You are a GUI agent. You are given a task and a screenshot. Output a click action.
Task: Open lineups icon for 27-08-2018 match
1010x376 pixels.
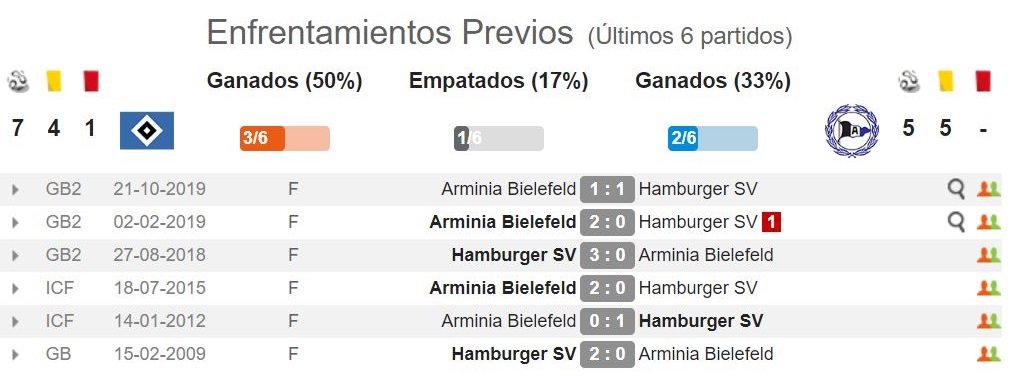pyautogui.click(x=988, y=255)
